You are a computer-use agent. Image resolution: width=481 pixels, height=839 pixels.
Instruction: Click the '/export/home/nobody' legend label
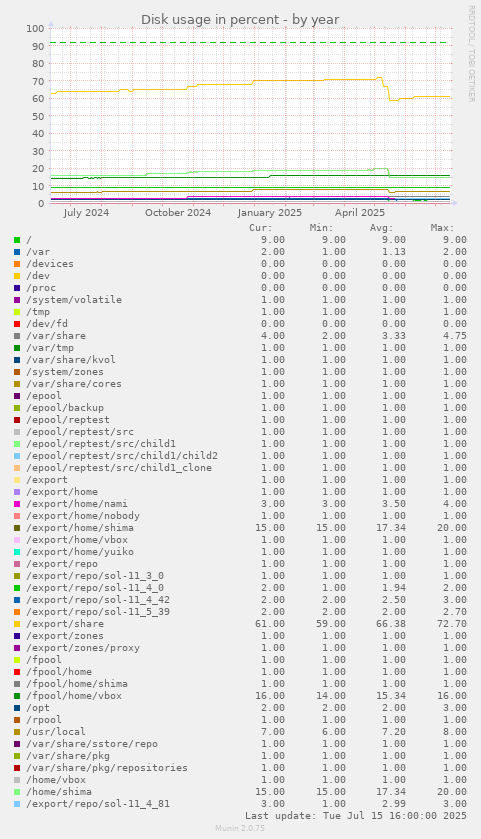[83, 516]
